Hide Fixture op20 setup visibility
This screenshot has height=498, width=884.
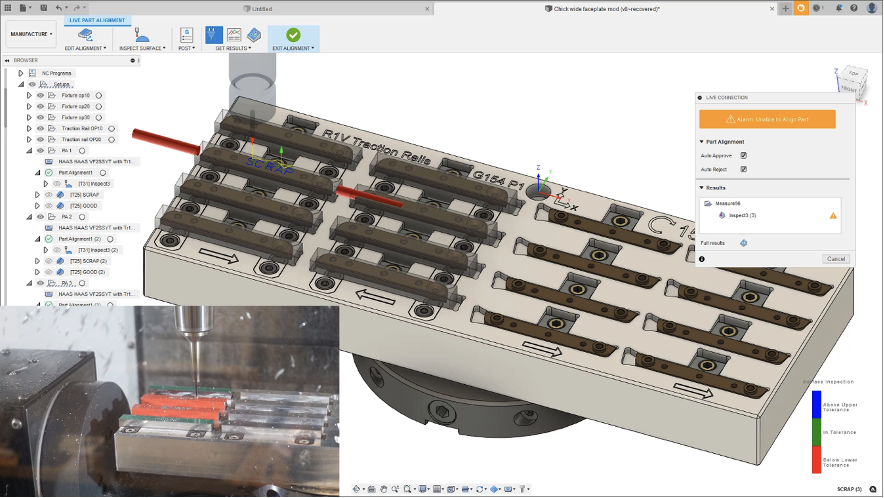pos(40,106)
